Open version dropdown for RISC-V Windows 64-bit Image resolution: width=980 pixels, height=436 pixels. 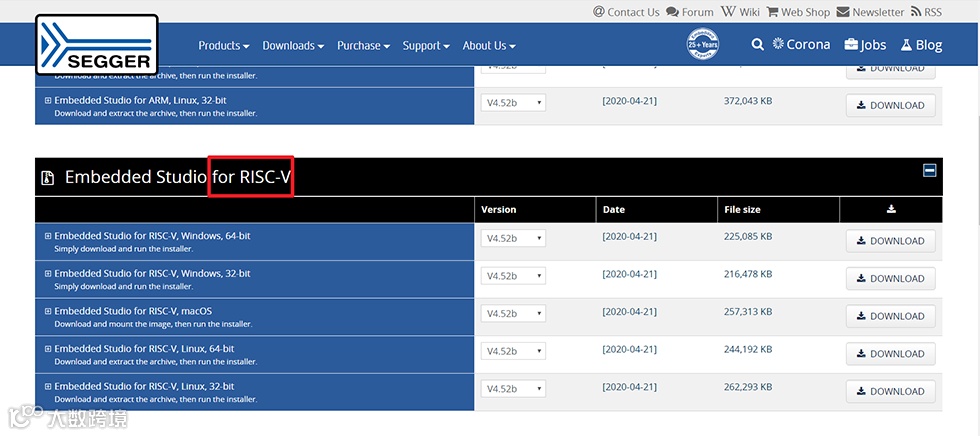[513, 239]
